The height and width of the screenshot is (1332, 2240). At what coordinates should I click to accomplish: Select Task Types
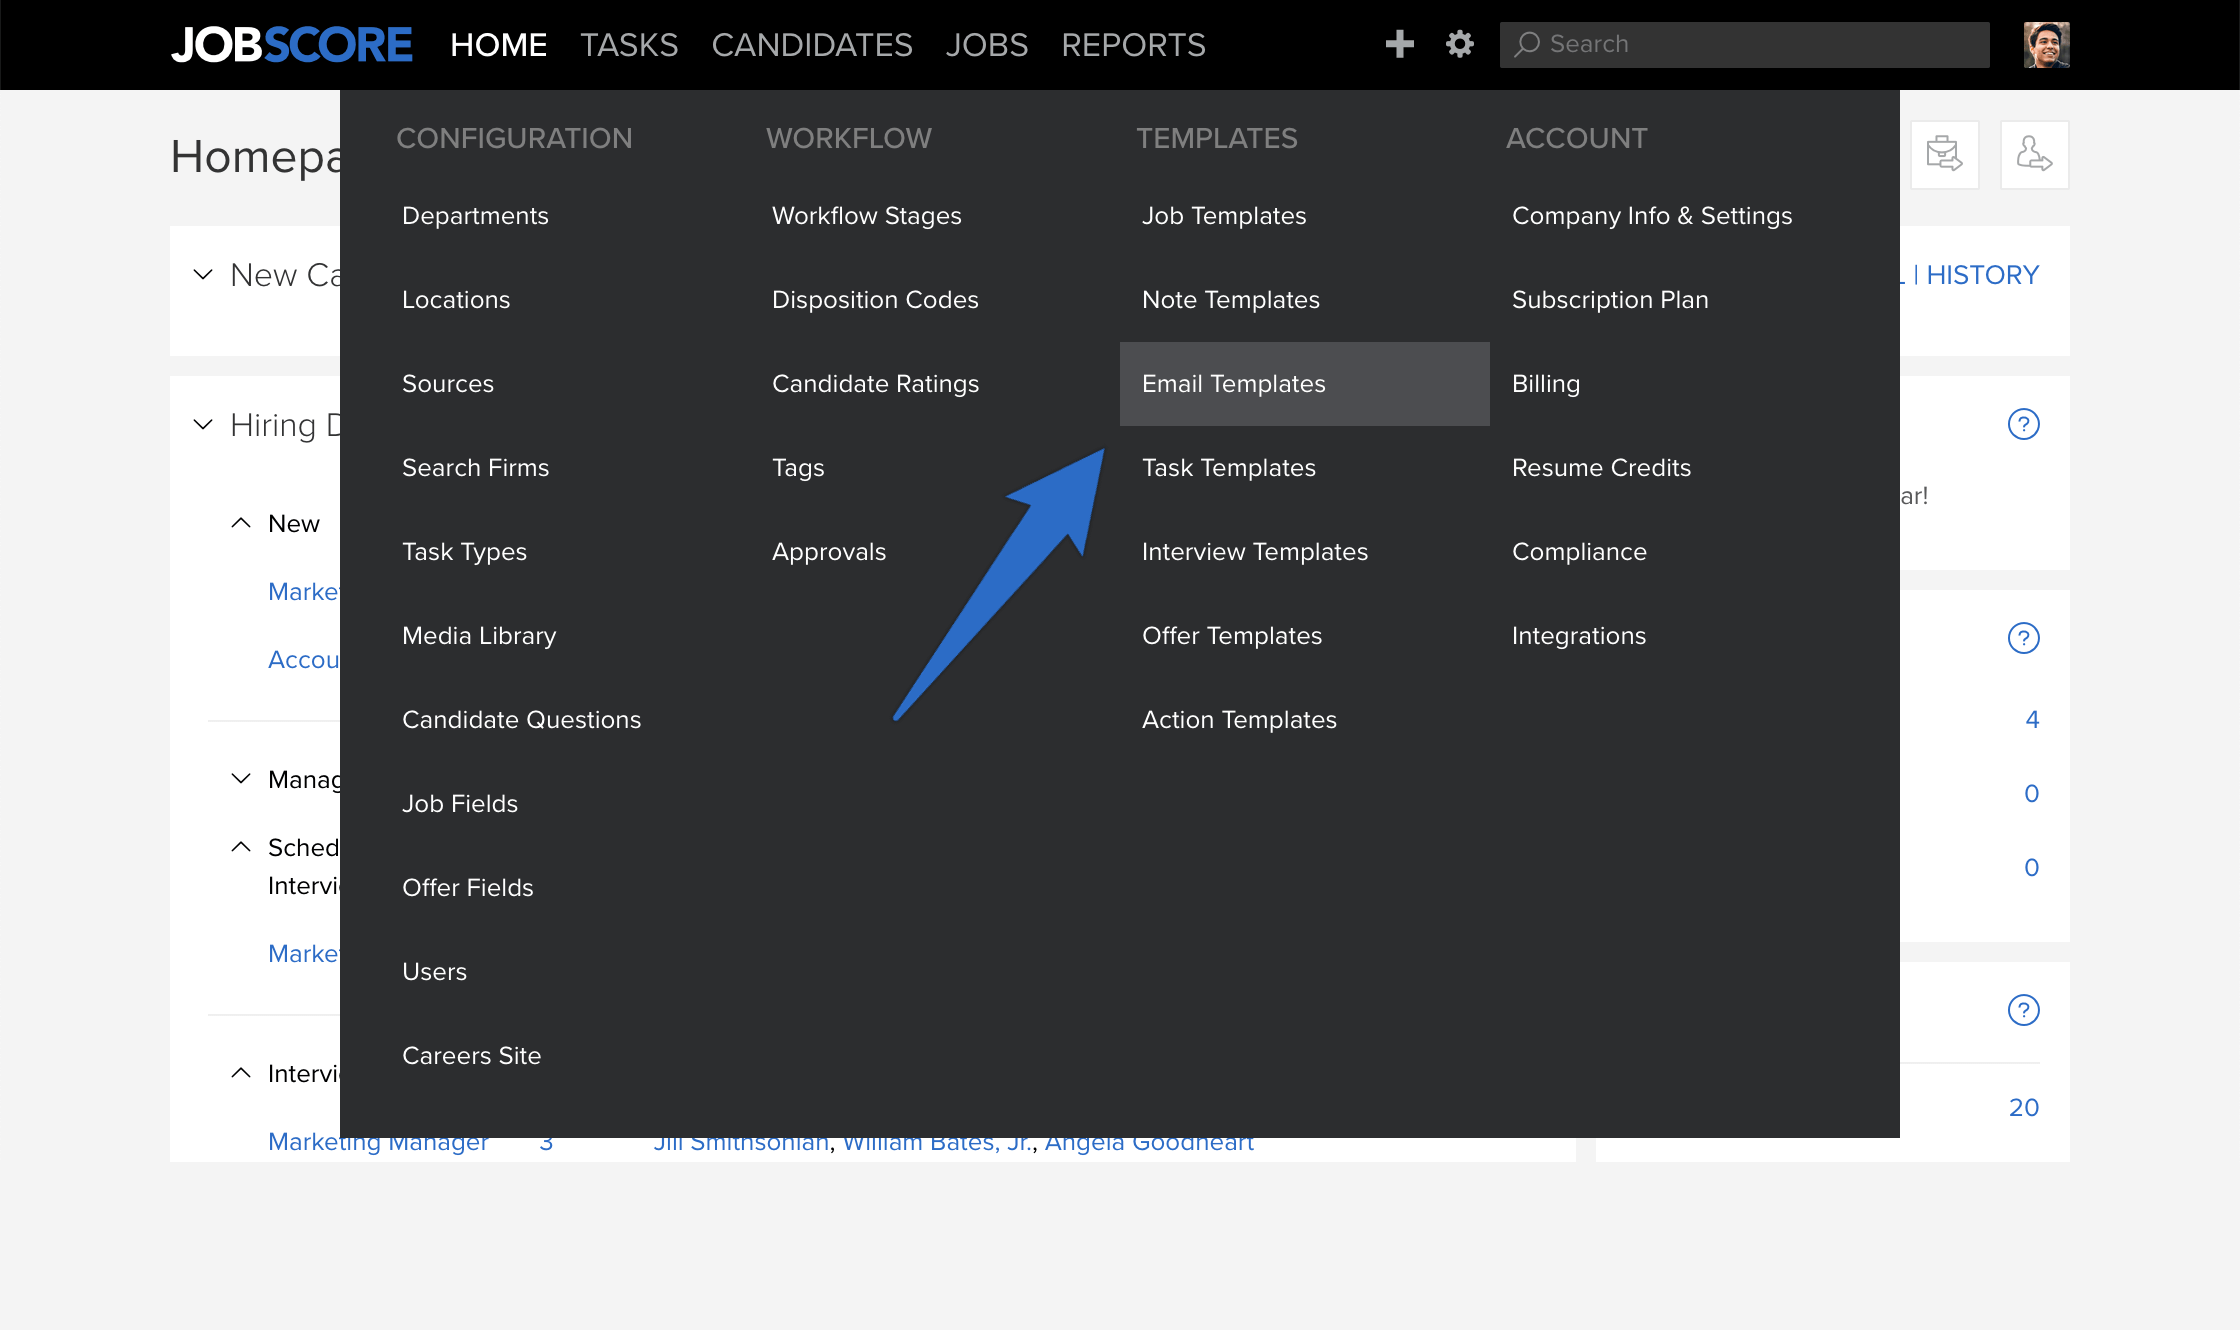click(464, 552)
